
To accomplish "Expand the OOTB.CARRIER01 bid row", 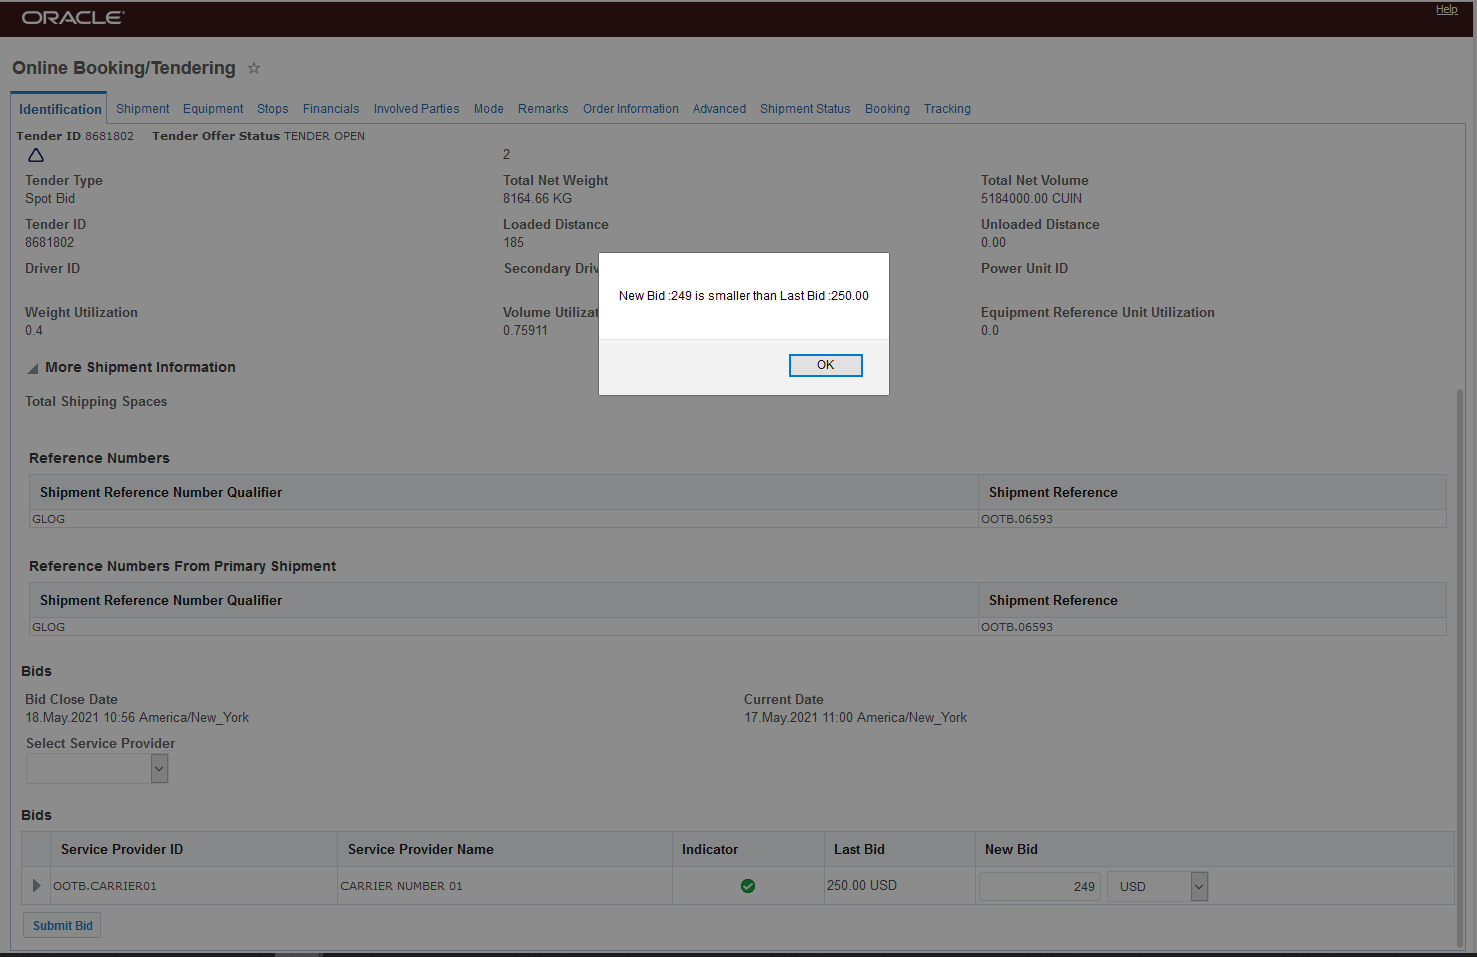I will 36,885.
